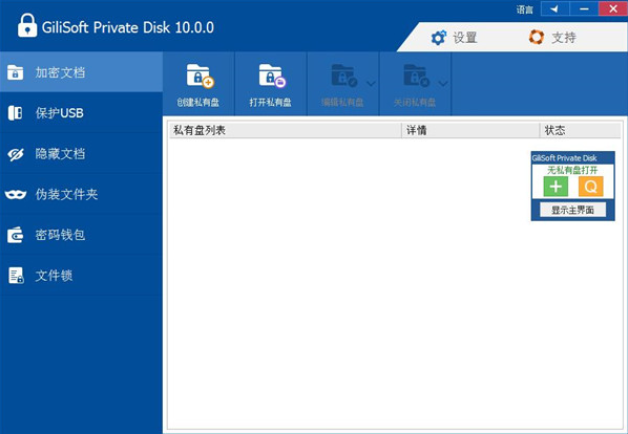The image size is (628, 434).
Task: Open the 密码钱包 password wallet section
Action: (60, 235)
